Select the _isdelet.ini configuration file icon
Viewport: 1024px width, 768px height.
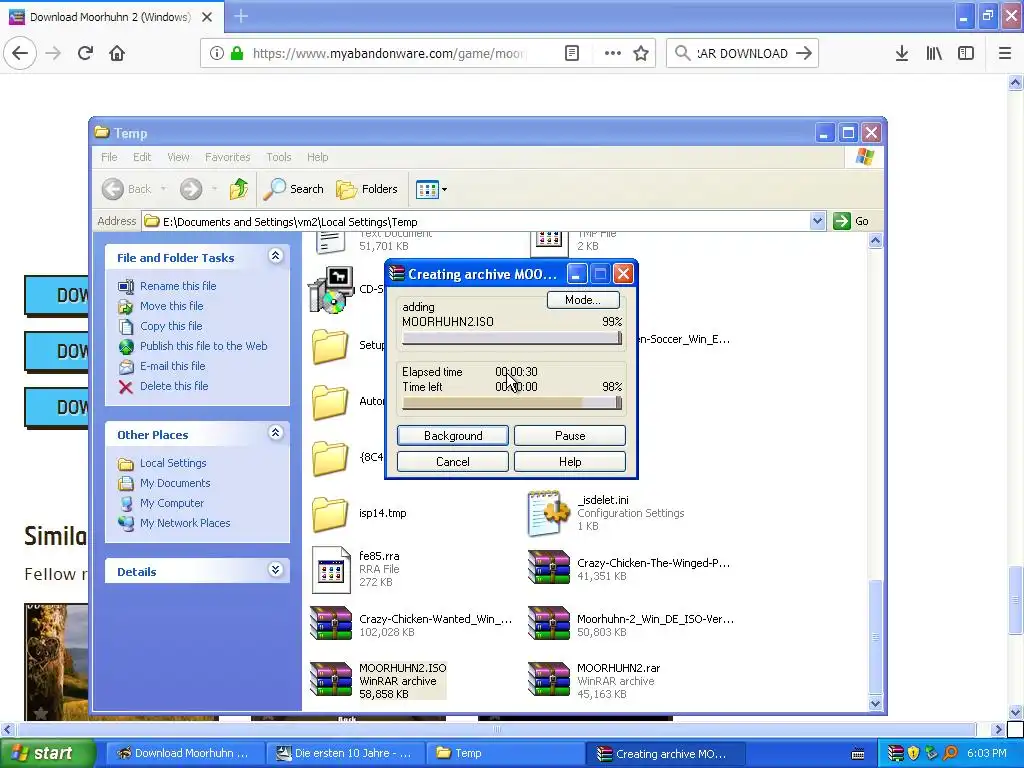pyautogui.click(x=548, y=513)
